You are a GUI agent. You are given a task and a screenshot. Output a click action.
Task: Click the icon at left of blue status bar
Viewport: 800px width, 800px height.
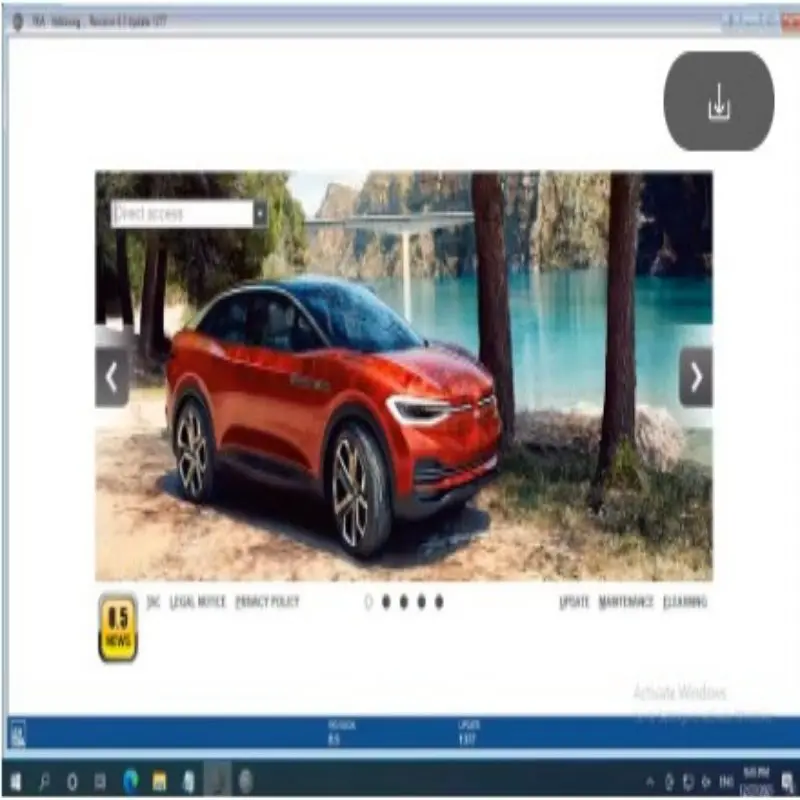(x=18, y=734)
